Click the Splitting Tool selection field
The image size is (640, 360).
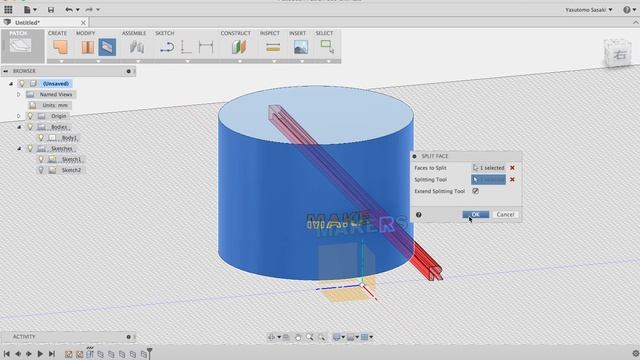pyautogui.click(x=489, y=180)
